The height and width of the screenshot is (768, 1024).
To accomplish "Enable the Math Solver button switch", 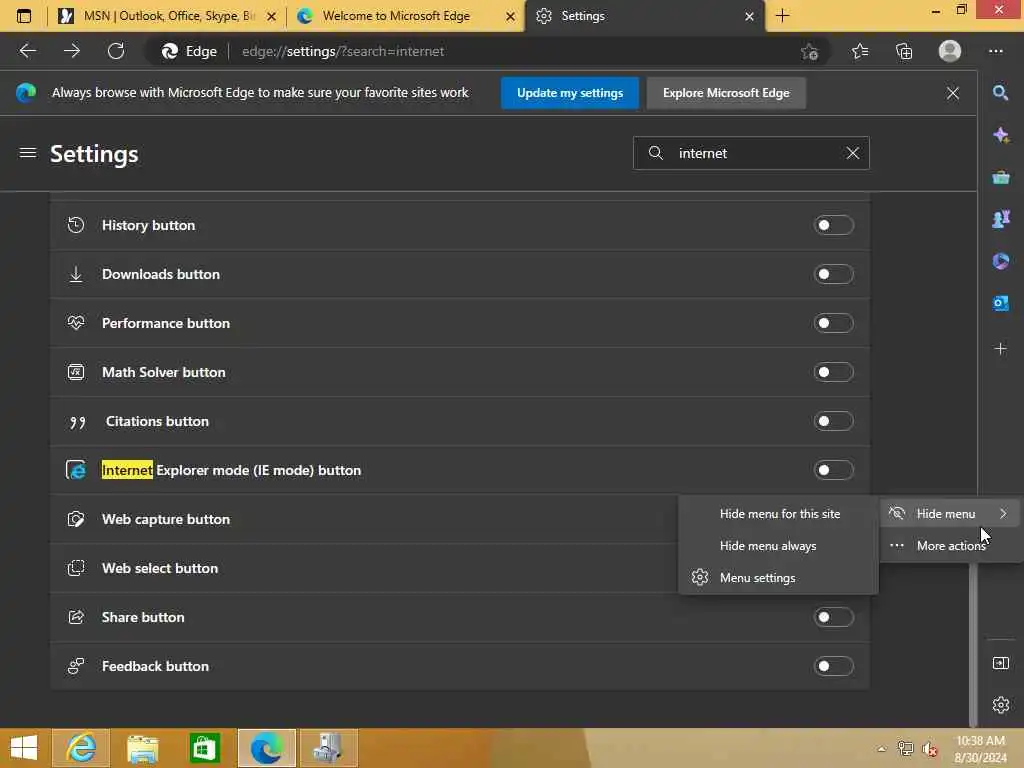I will pos(833,372).
